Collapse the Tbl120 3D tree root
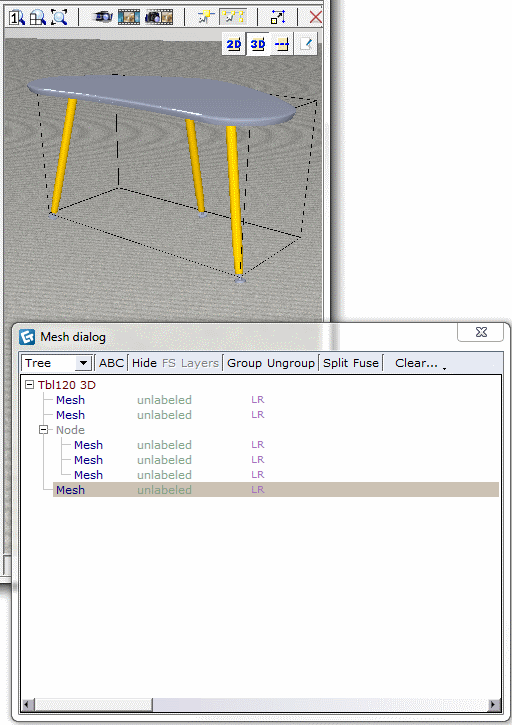The height and width of the screenshot is (725, 512). [30, 385]
